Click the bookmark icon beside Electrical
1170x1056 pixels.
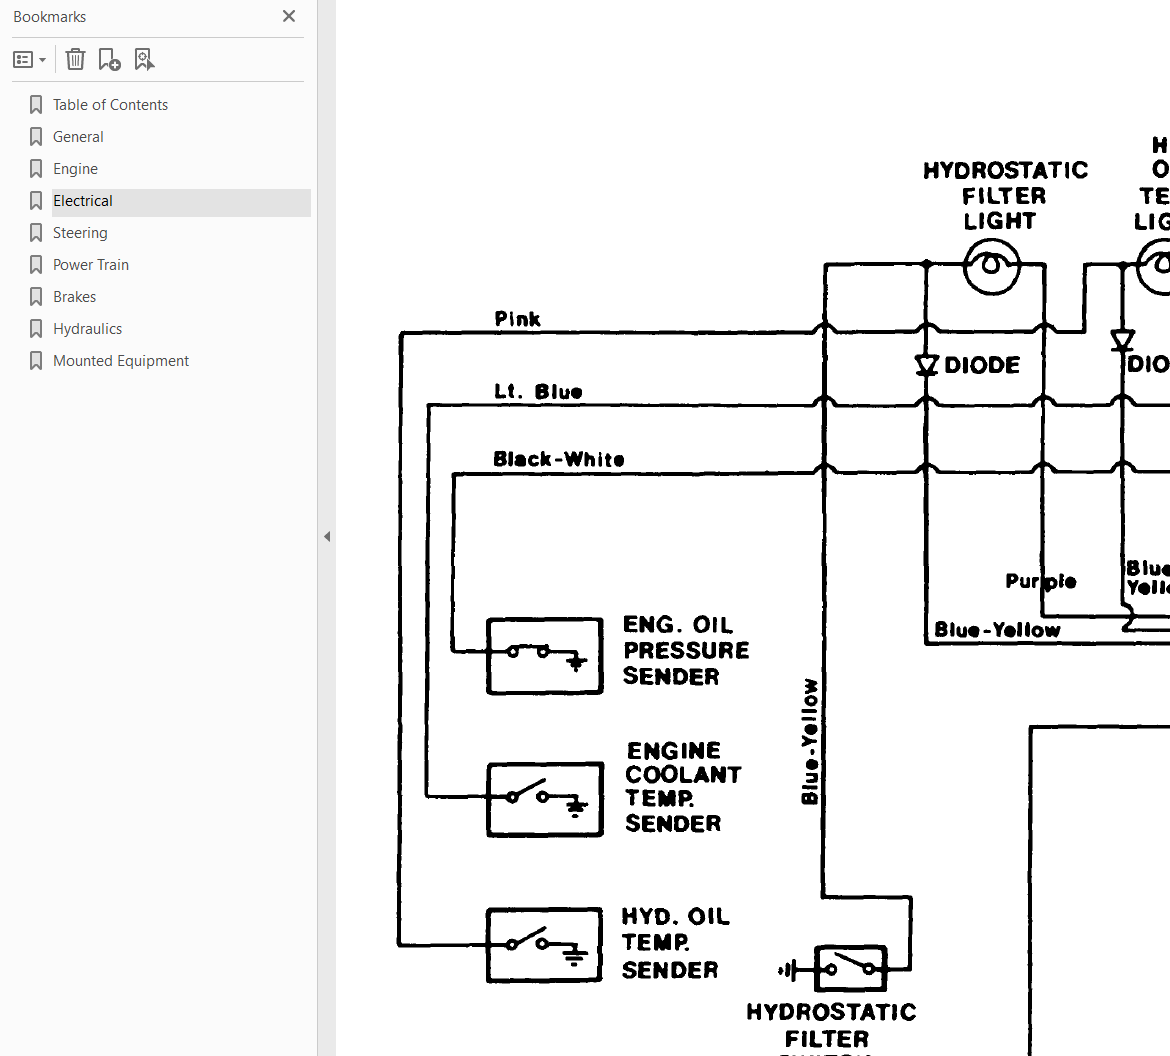pyautogui.click(x=36, y=201)
